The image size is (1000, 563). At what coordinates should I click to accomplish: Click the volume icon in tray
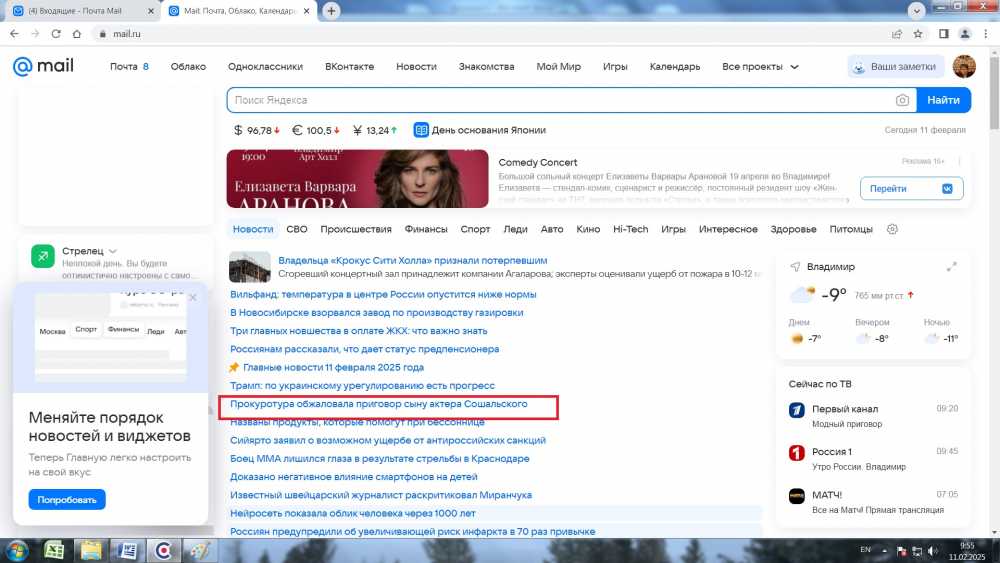point(932,551)
